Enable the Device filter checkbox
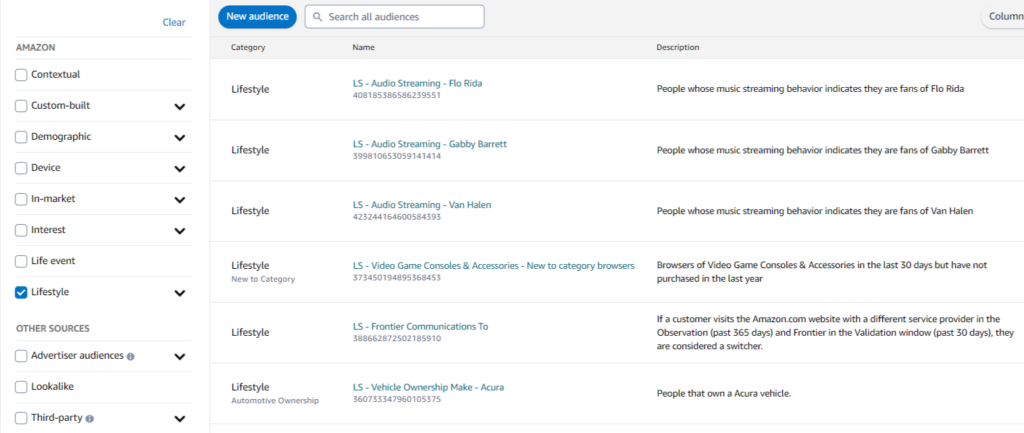 click(21, 168)
